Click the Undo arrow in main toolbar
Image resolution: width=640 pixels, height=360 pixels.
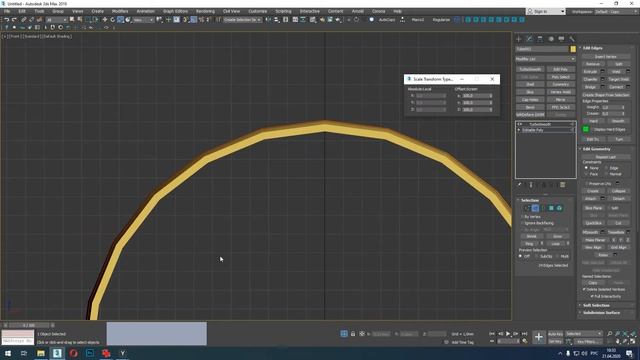7,20
